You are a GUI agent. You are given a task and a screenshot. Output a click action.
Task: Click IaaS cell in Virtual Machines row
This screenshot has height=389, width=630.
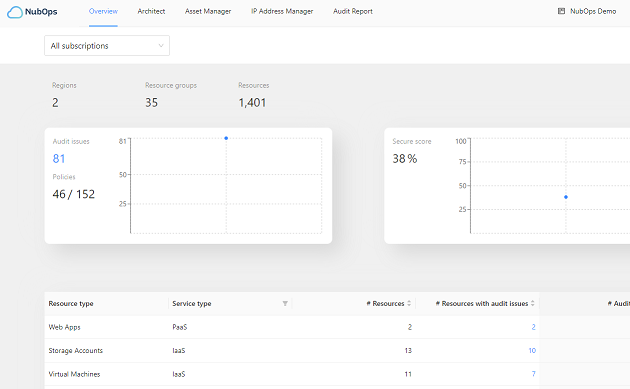[179, 374]
